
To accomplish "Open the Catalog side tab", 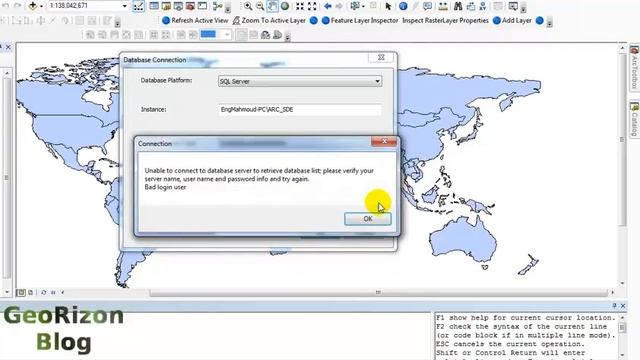I will point(634,119).
